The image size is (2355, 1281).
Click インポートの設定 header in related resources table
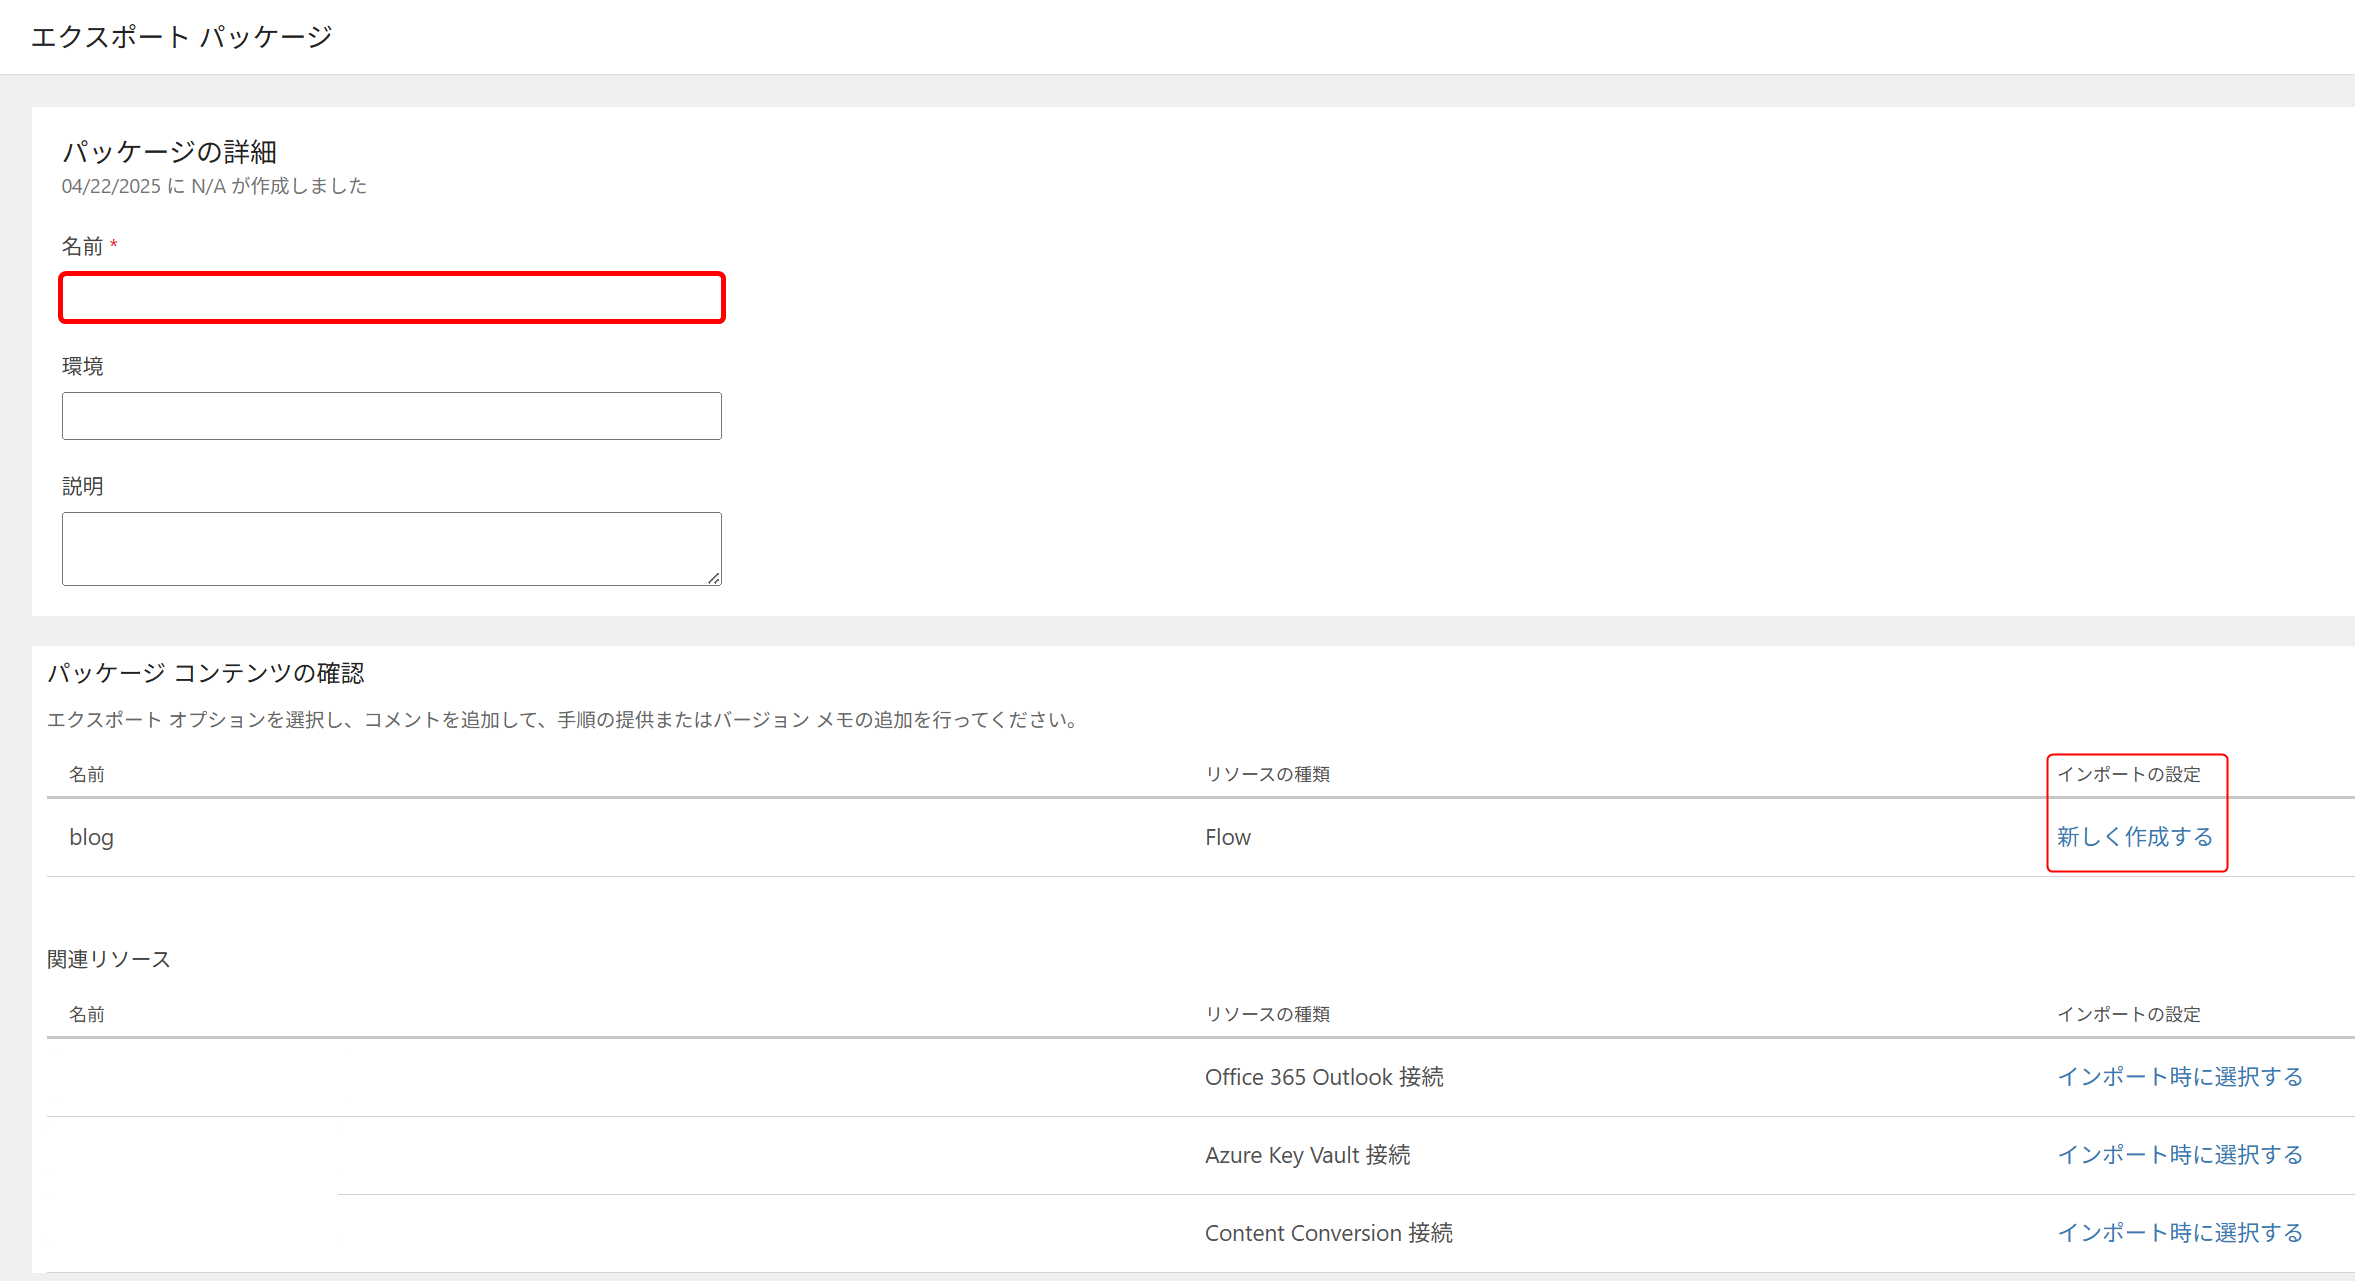2128,1014
